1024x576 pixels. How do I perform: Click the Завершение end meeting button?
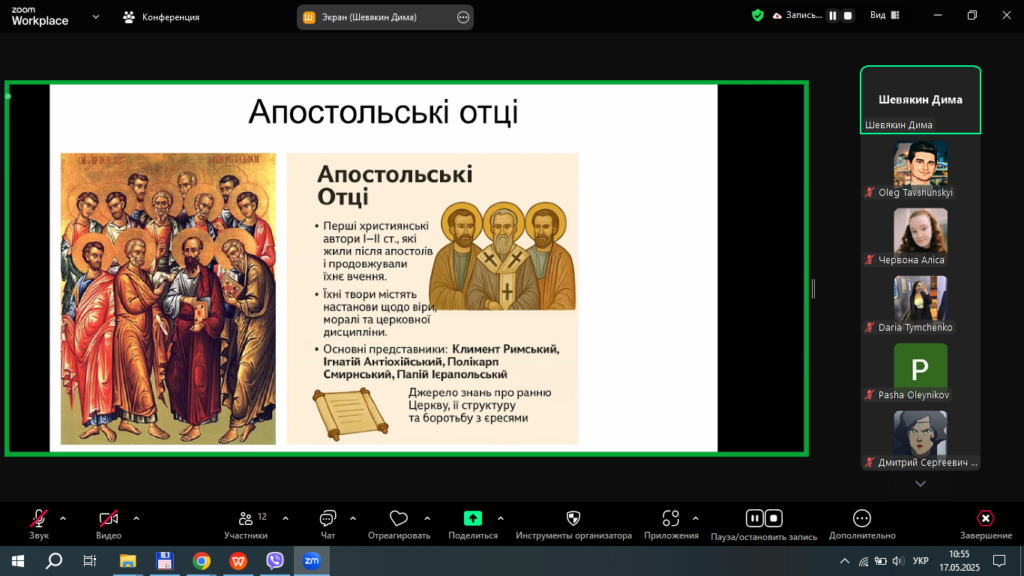(x=985, y=519)
